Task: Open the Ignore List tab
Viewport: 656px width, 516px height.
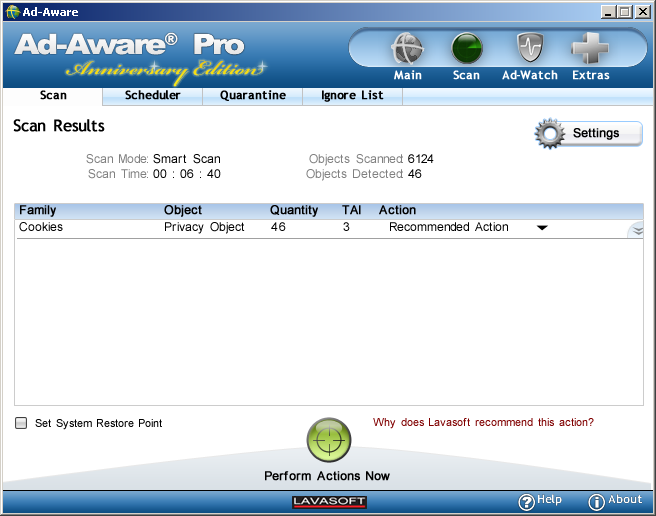Action: (352, 96)
